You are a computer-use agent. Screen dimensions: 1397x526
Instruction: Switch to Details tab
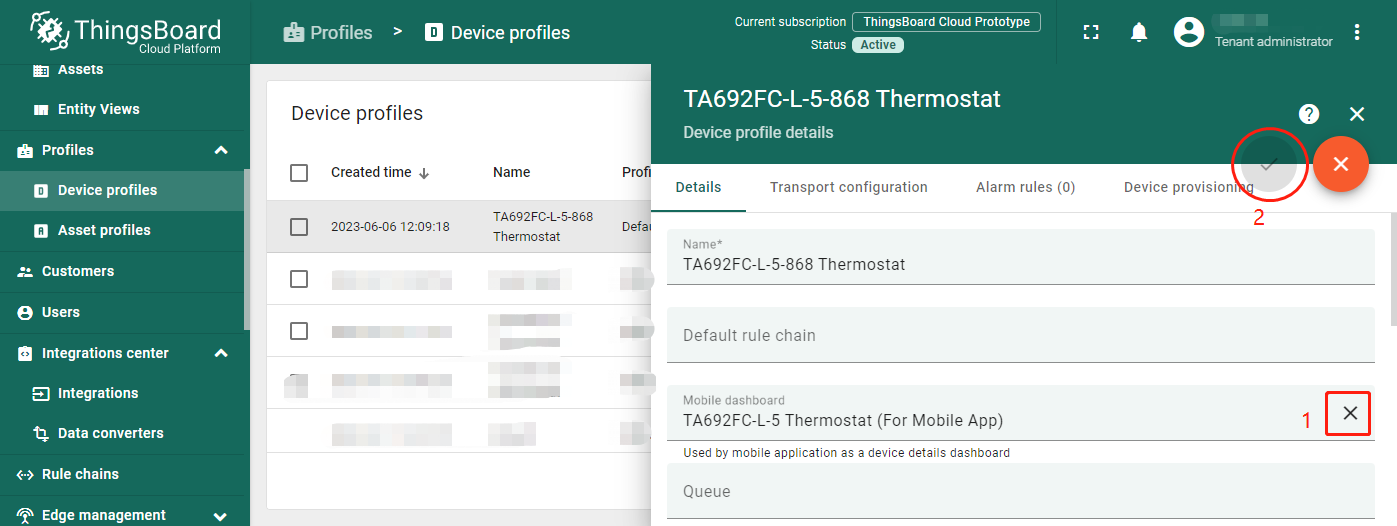[698, 187]
